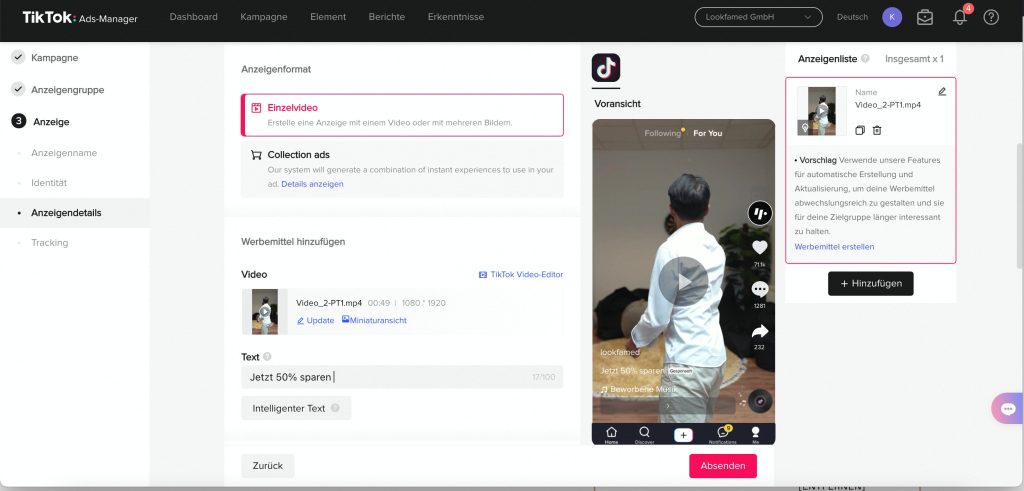The height and width of the screenshot is (491, 1024).
Task: Click the comment bubble icon in preview
Action: point(760,289)
